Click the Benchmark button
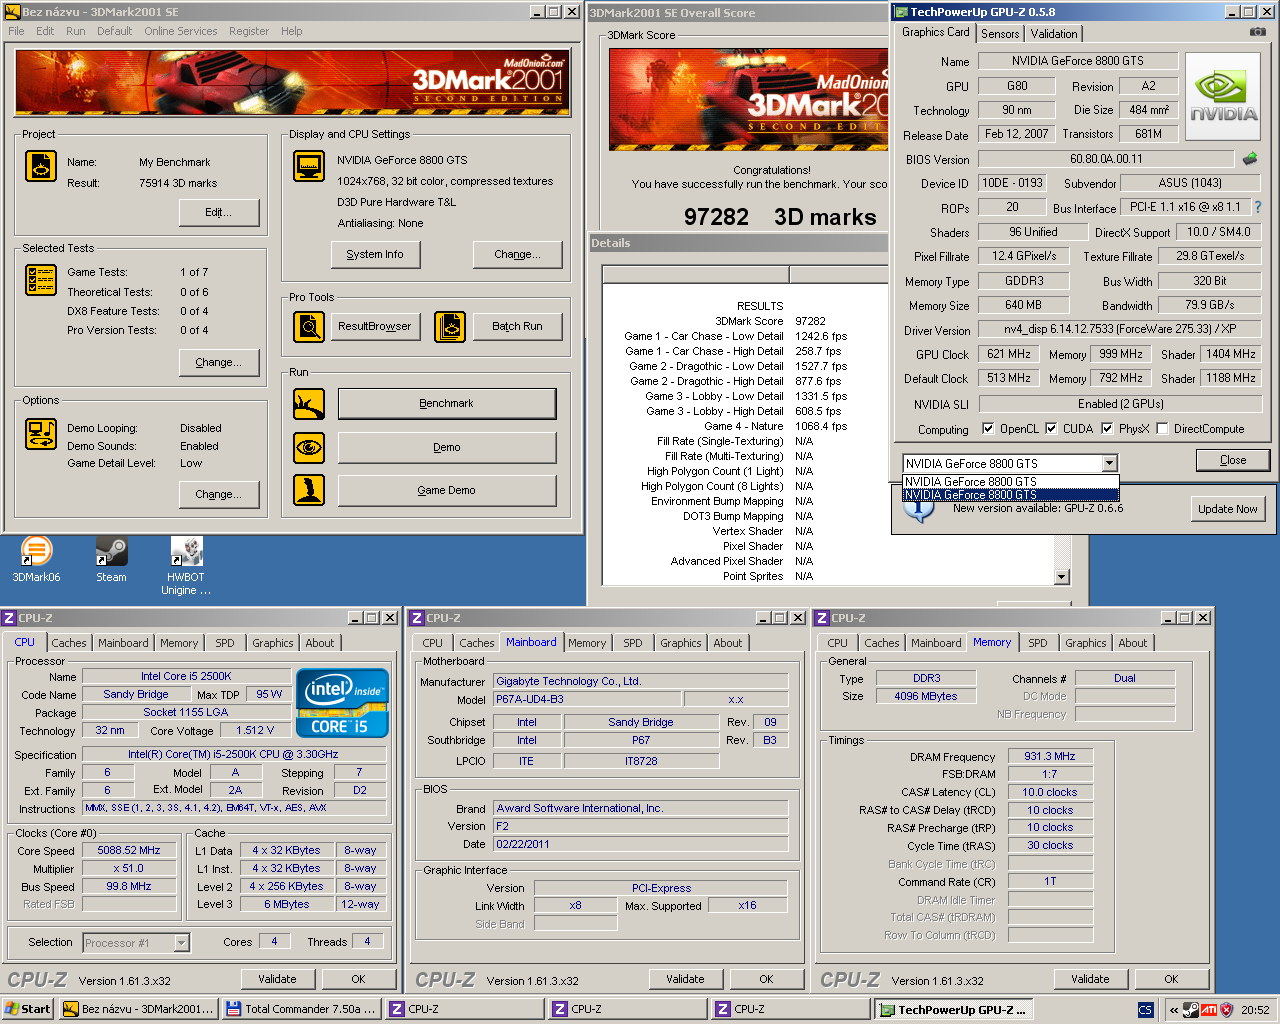Screen dimensions: 1280x1024 447,403
